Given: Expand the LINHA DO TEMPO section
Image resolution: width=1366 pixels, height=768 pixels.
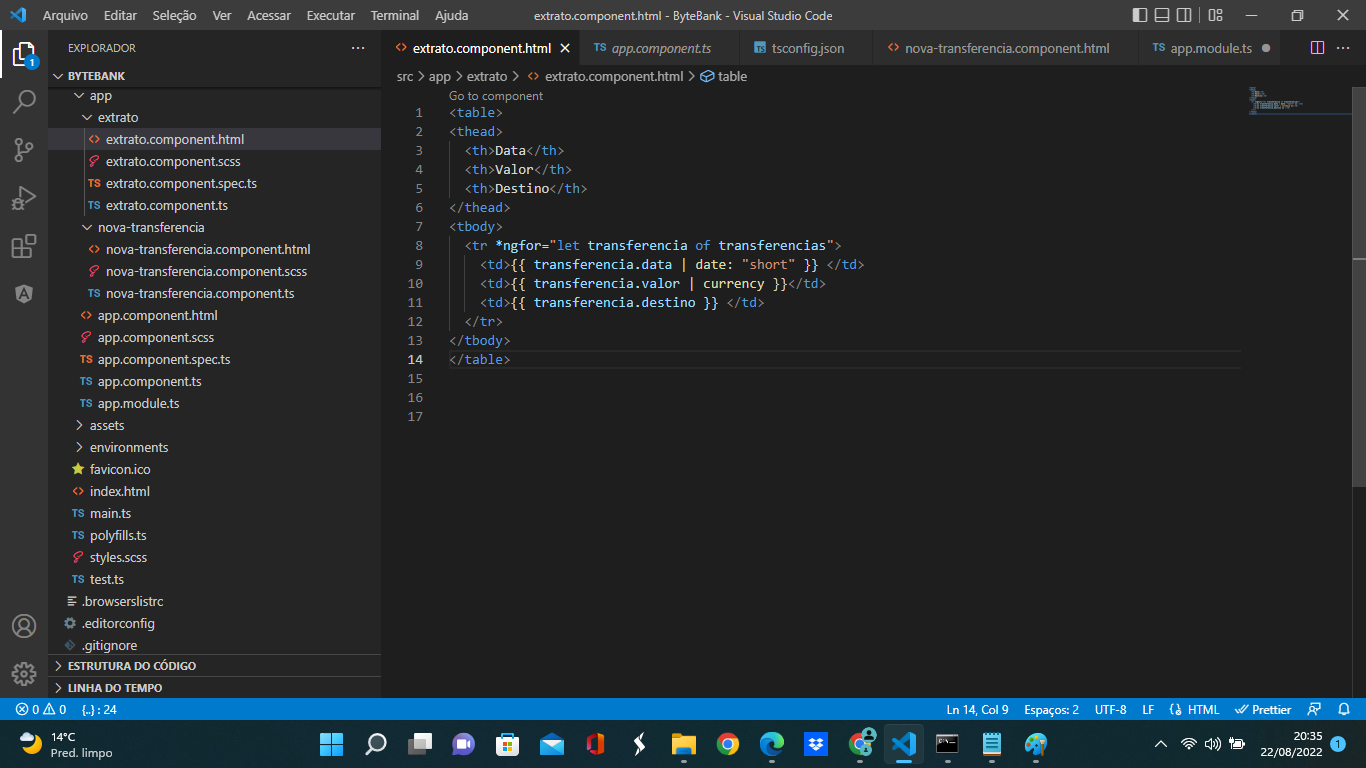Looking at the screenshot, I should point(214,688).
